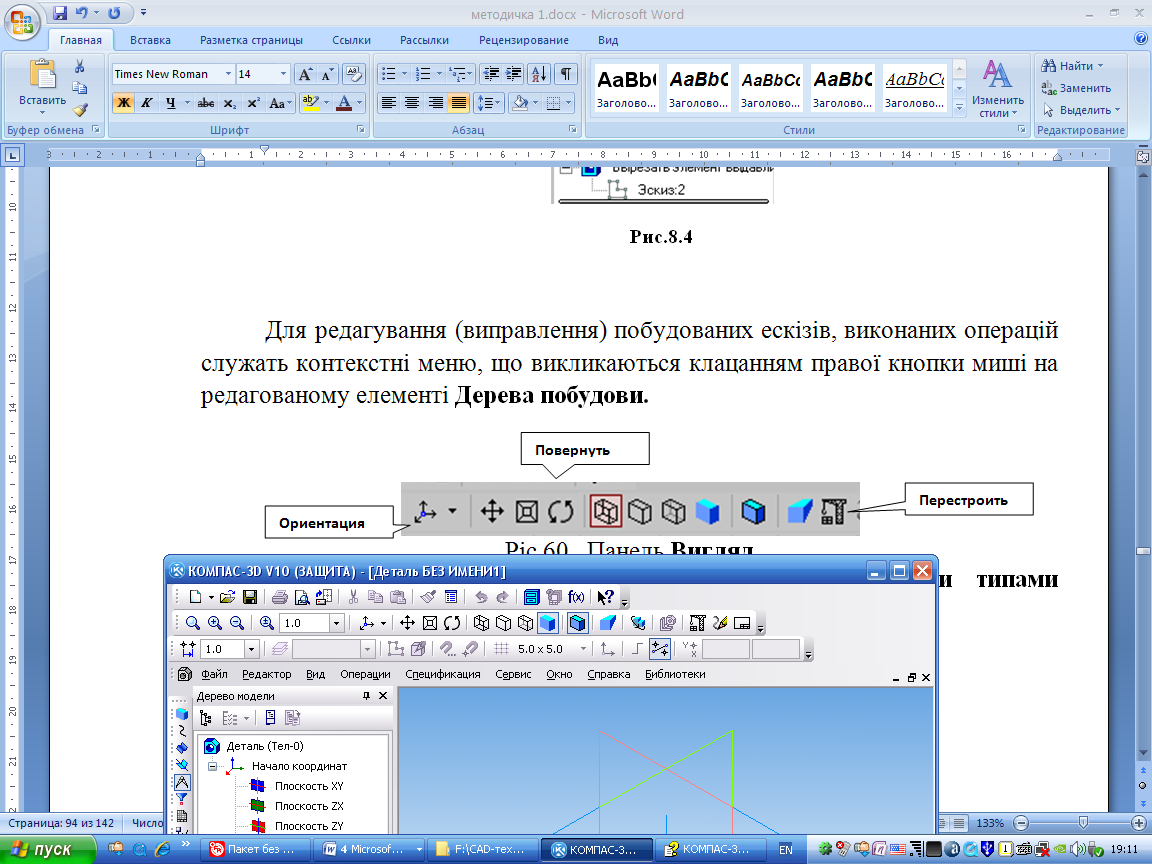Click Zoom In magnifier in KOMPAS-3D view toolbar
Screen dimensions: 1152x864
coord(215,623)
